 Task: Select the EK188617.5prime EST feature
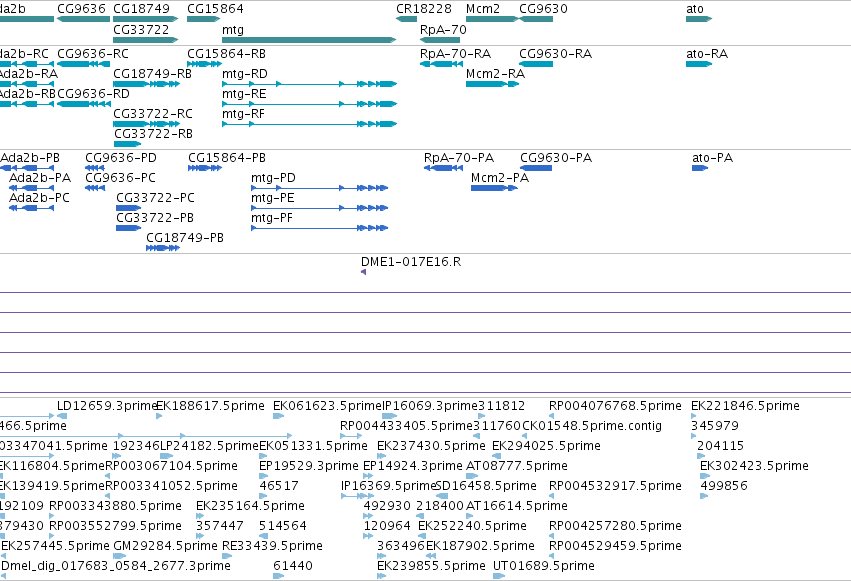(159, 416)
